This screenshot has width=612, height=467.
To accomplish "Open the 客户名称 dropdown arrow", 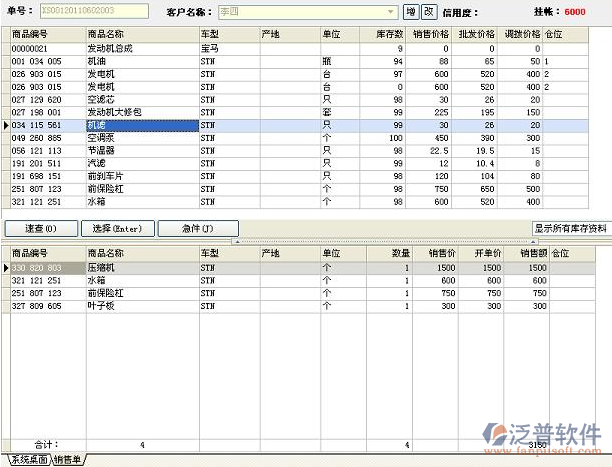I will (x=392, y=12).
